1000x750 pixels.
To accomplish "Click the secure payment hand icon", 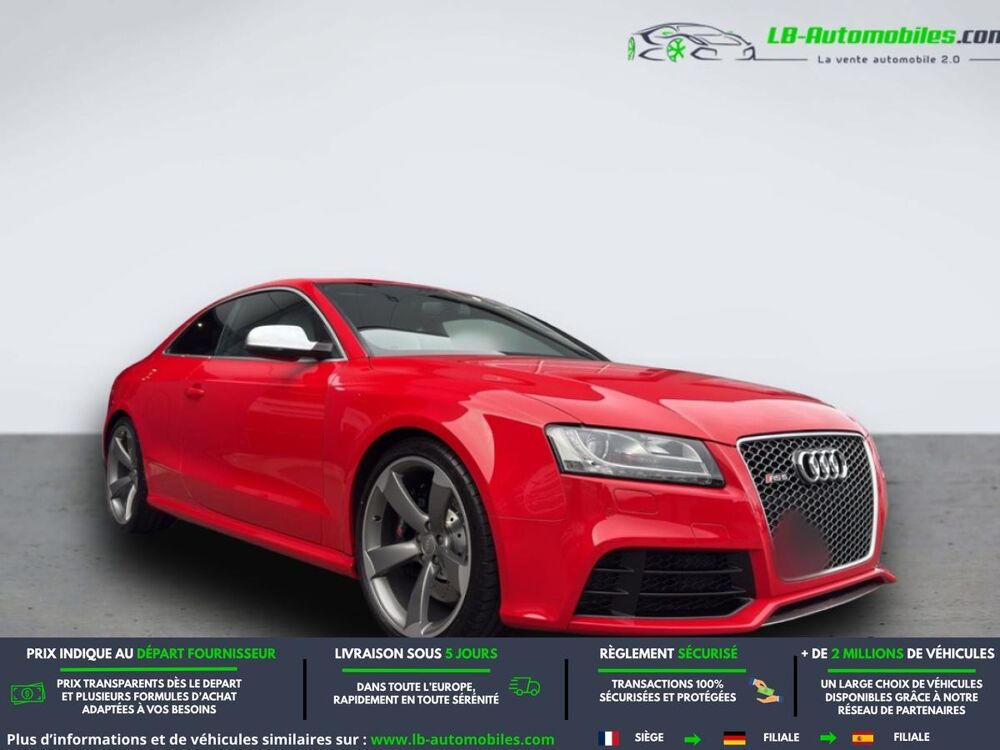I will 765,691.
